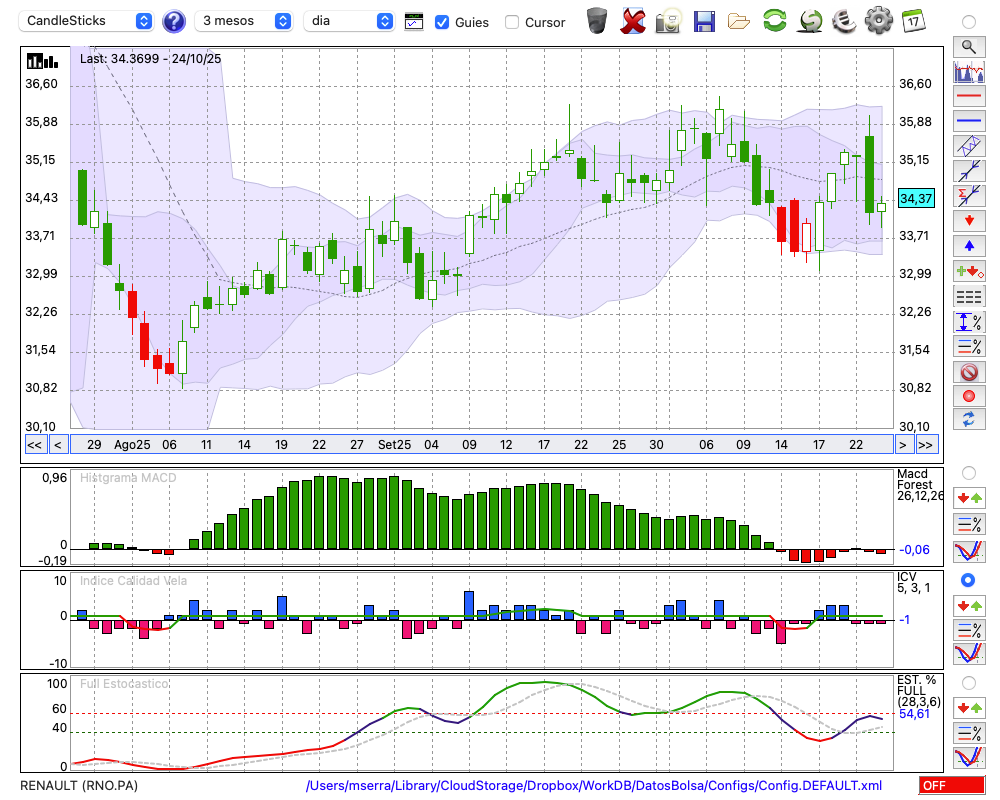Click the blue floppy disk save icon
Screen dimensions: 1000x800
(x=704, y=21)
